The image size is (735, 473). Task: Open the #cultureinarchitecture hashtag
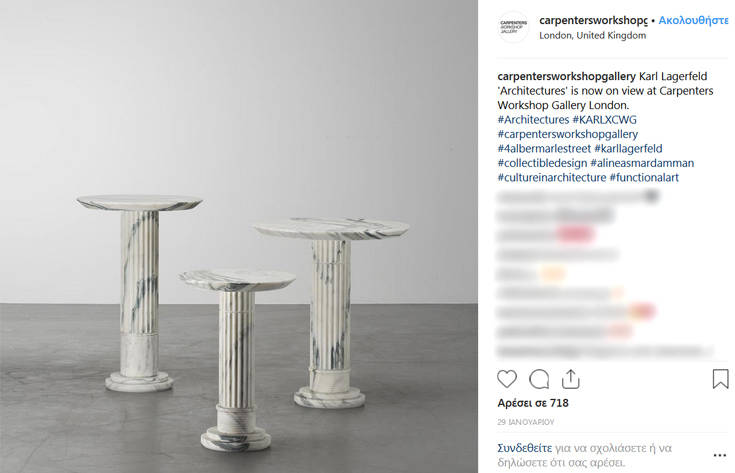click(x=552, y=178)
